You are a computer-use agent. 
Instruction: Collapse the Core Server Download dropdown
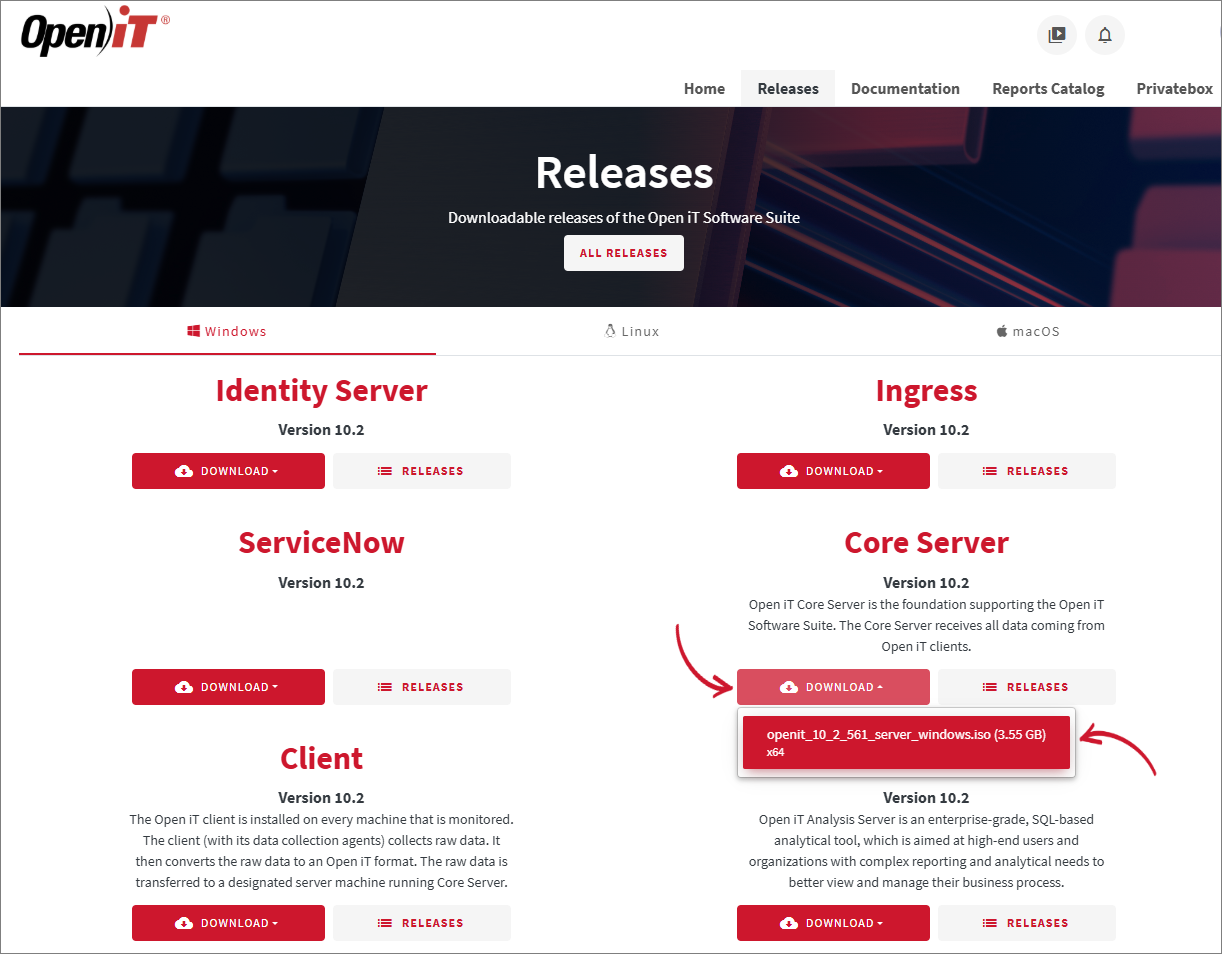(833, 687)
